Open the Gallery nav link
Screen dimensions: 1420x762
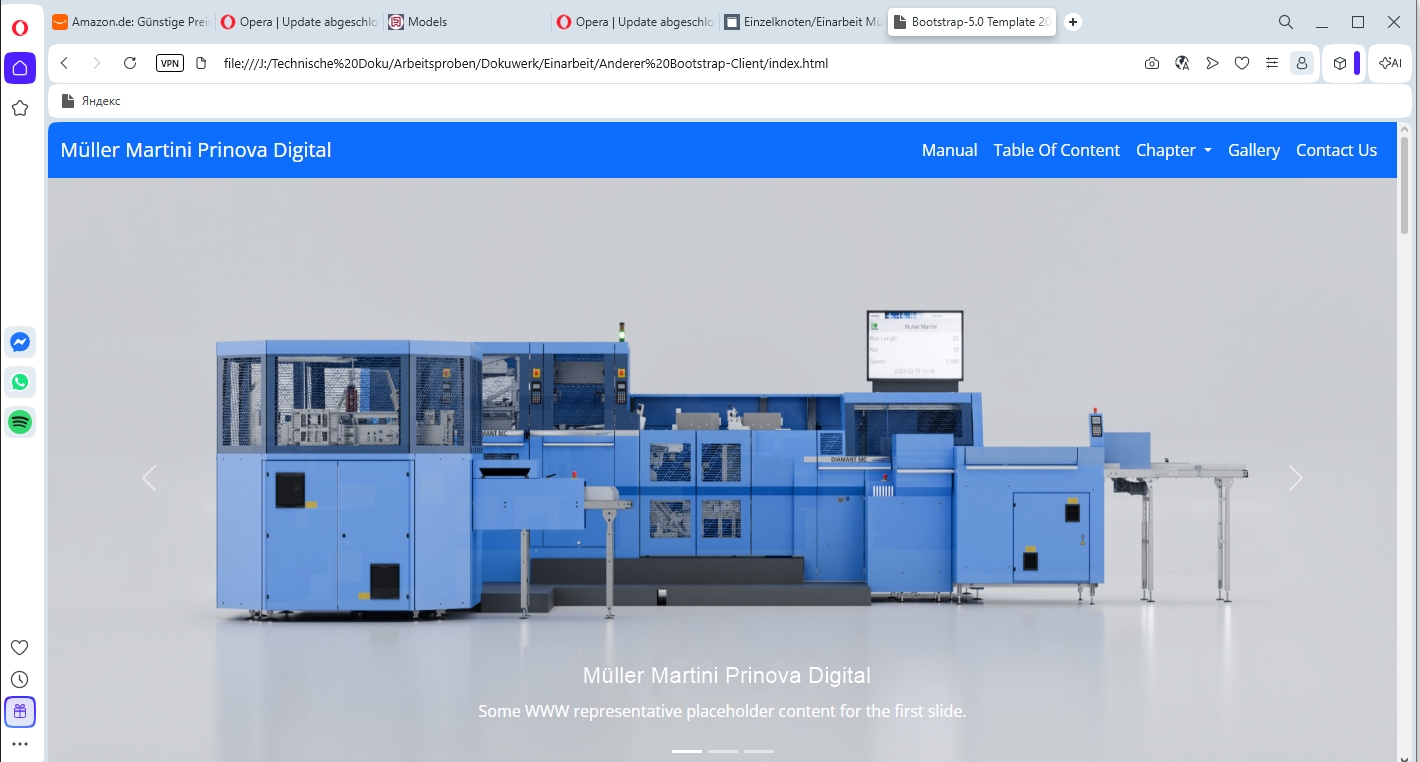tap(1254, 150)
